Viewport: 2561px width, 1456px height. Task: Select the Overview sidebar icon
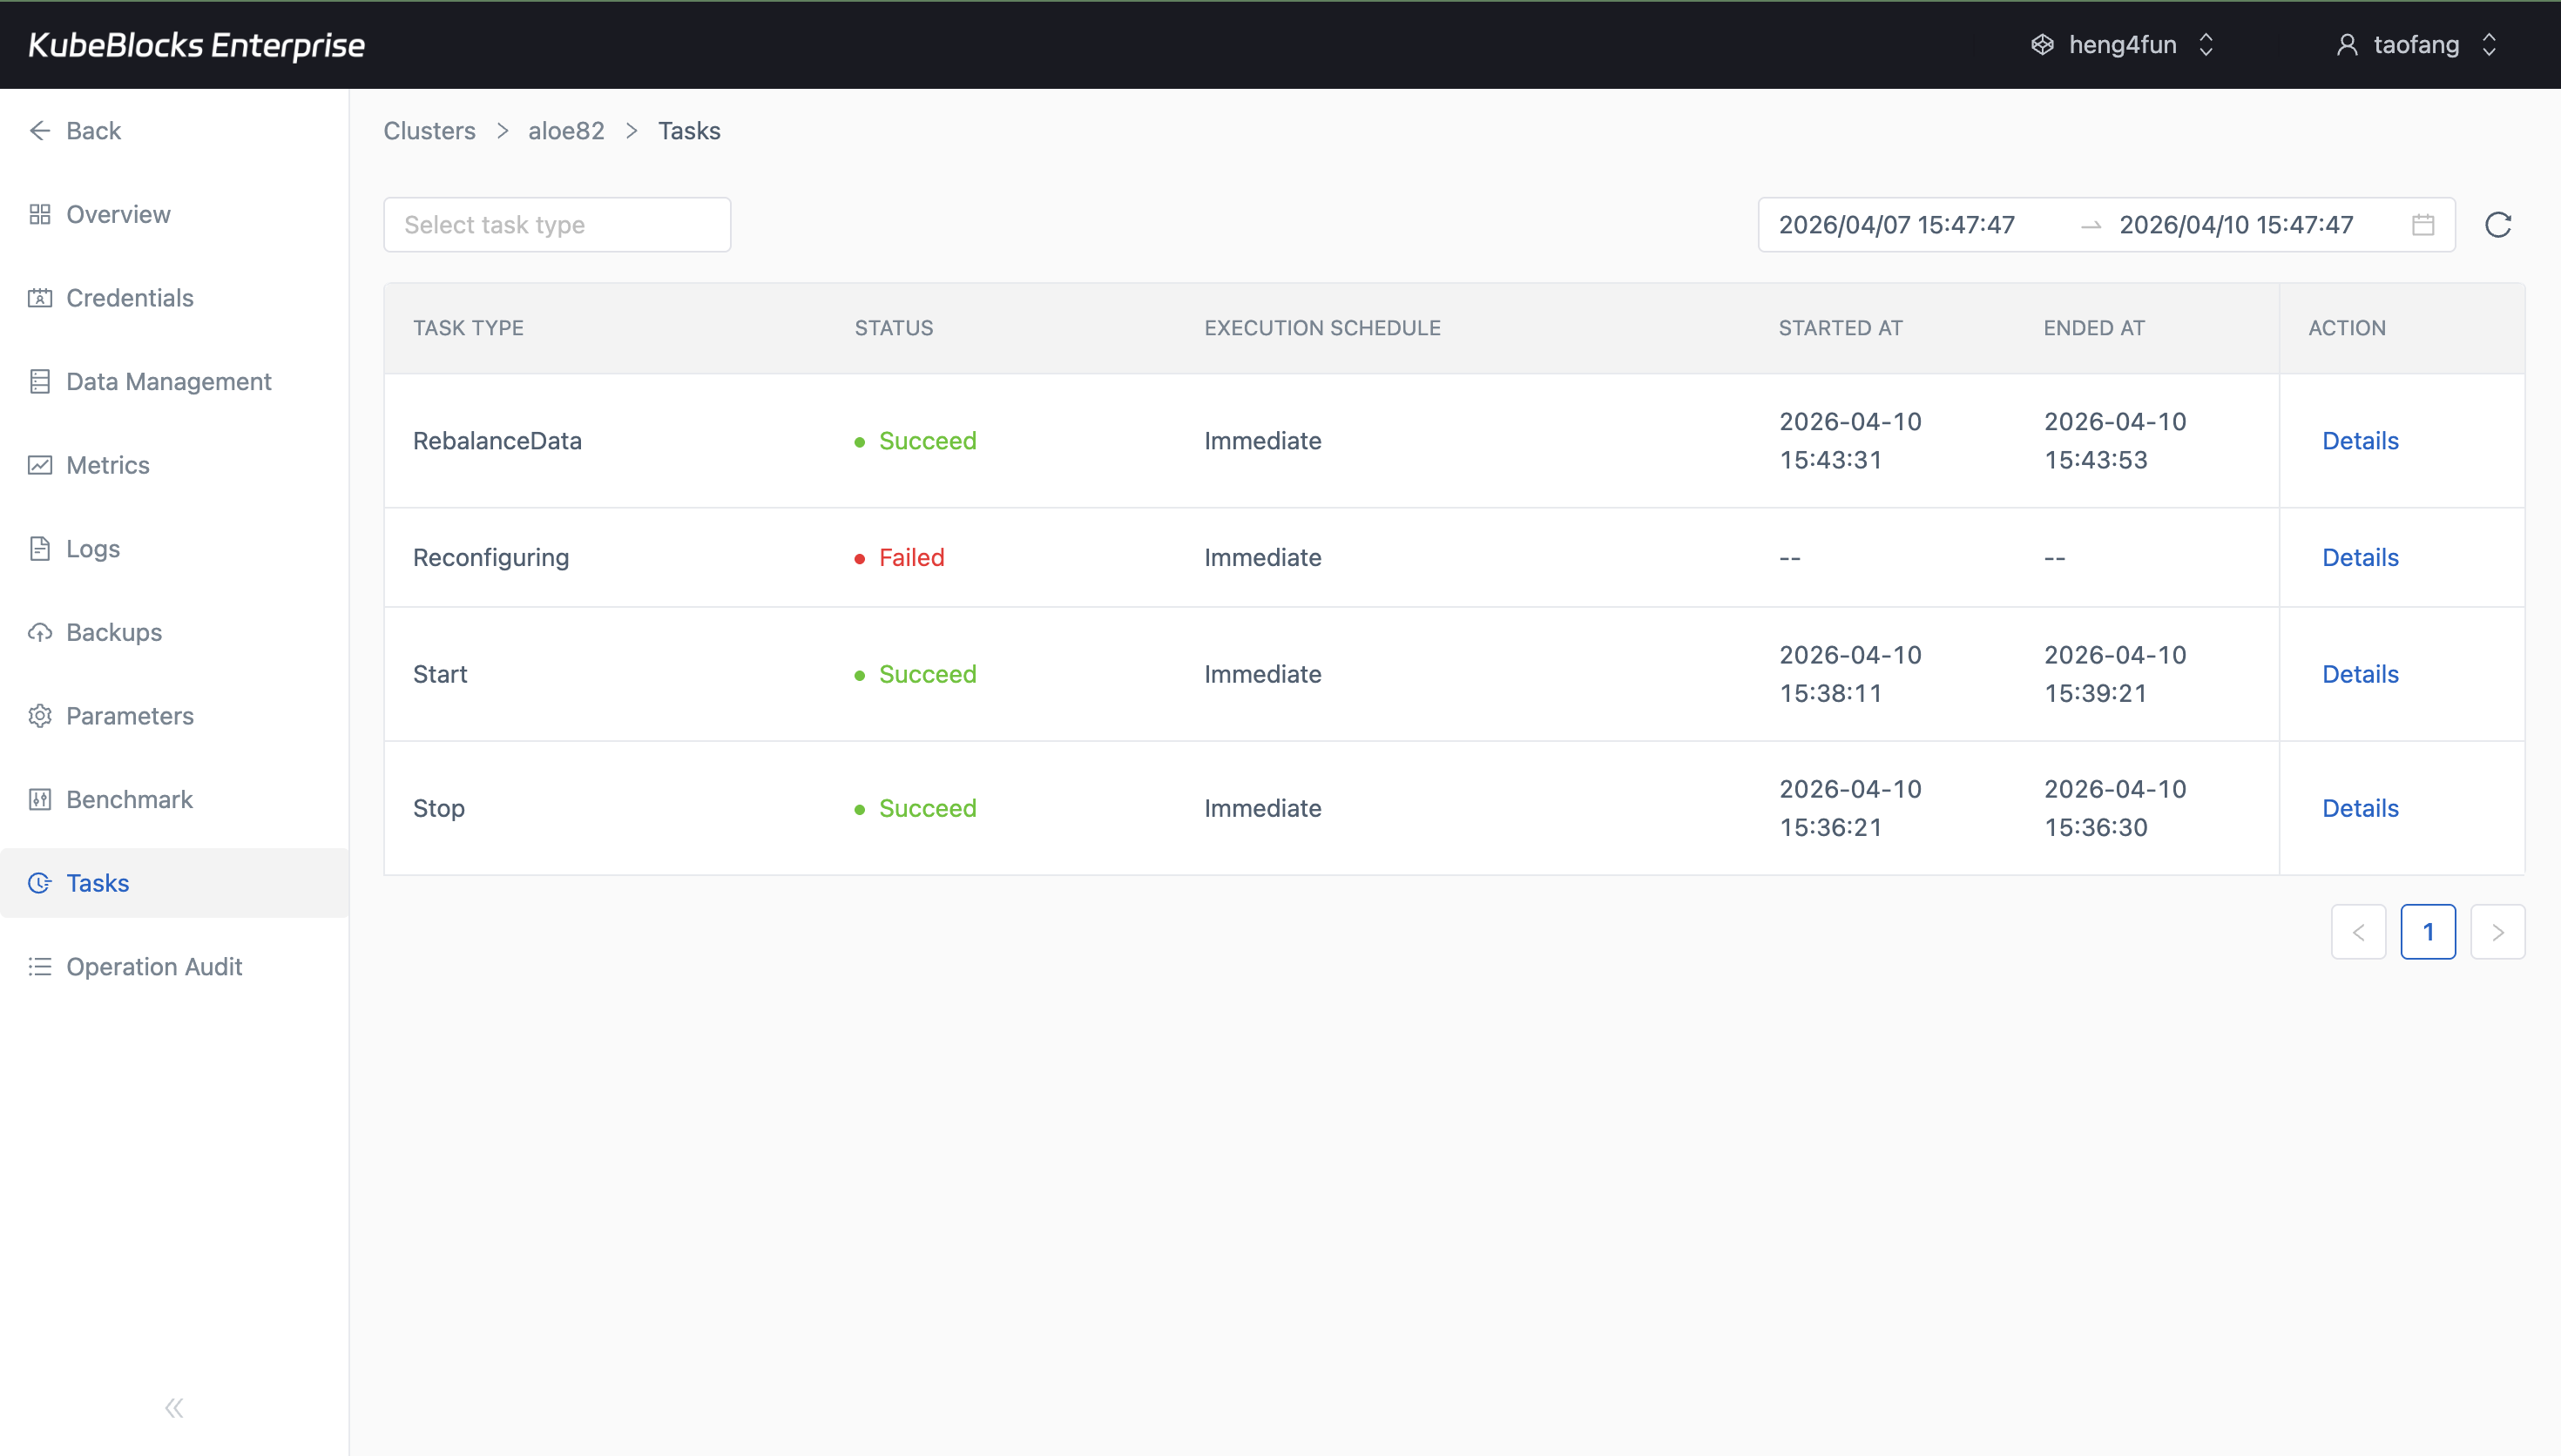[x=40, y=214]
